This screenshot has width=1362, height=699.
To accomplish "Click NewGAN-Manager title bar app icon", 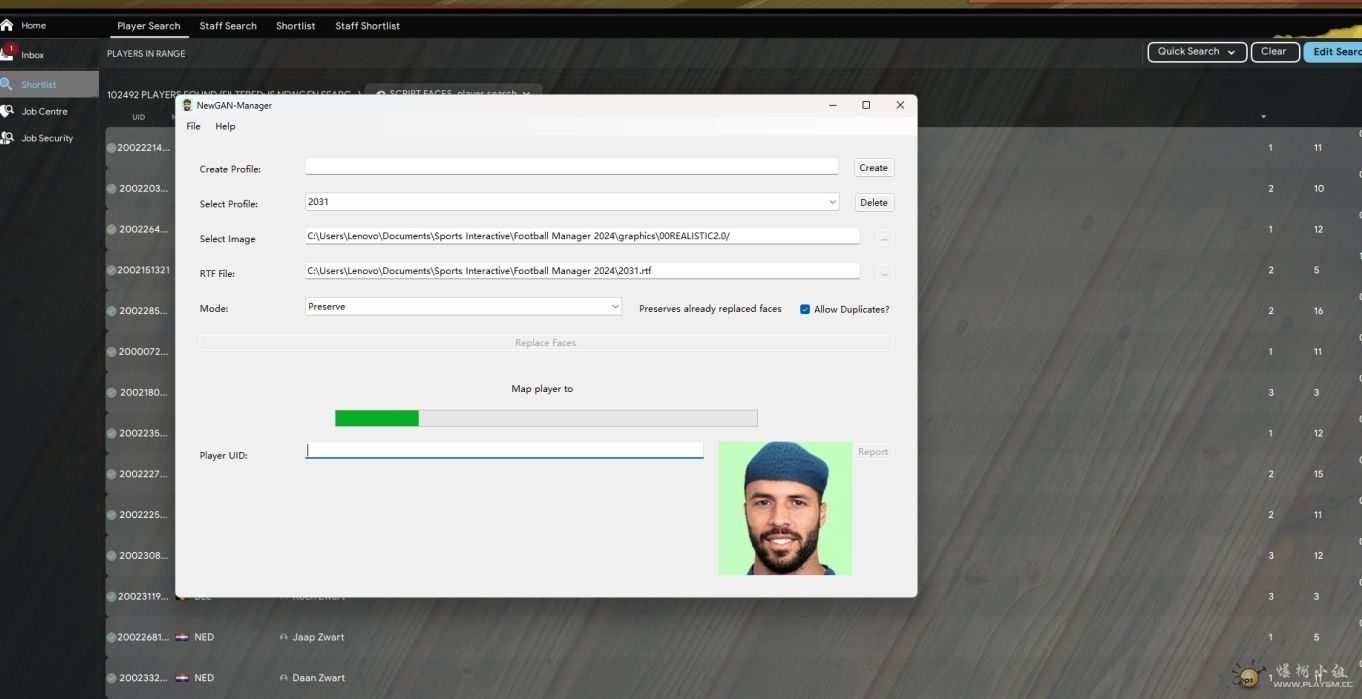I will (187, 105).
